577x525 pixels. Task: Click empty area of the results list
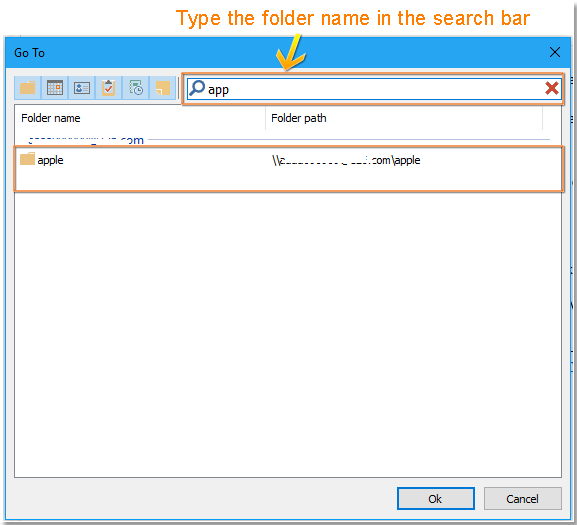288,331
